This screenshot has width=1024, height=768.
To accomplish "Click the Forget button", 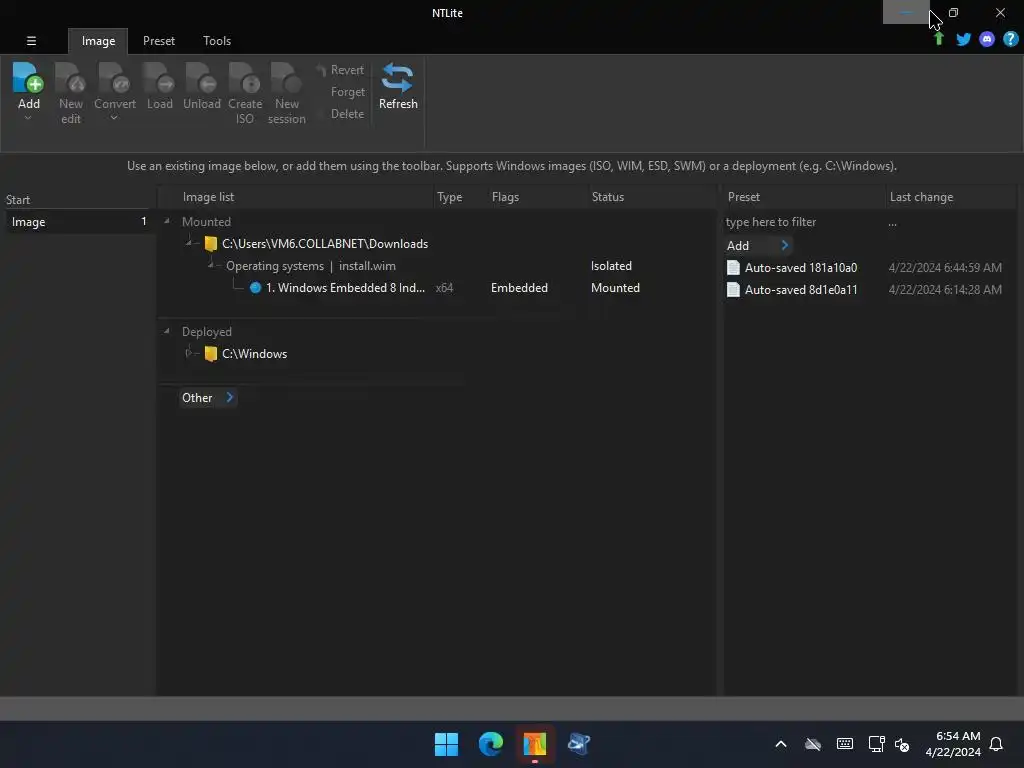I will 347,92.
